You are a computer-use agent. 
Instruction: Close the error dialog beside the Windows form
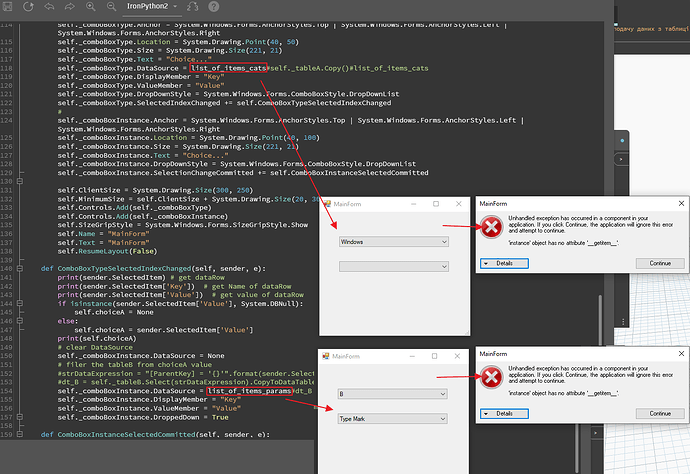point(681,203)
